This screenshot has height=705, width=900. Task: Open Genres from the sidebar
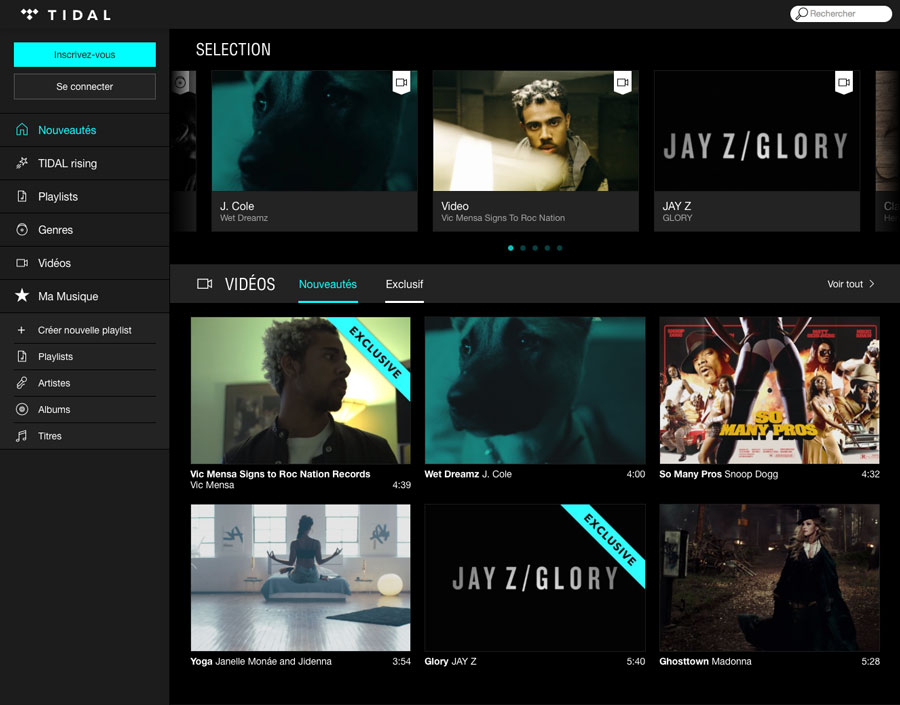click(84, 230)
